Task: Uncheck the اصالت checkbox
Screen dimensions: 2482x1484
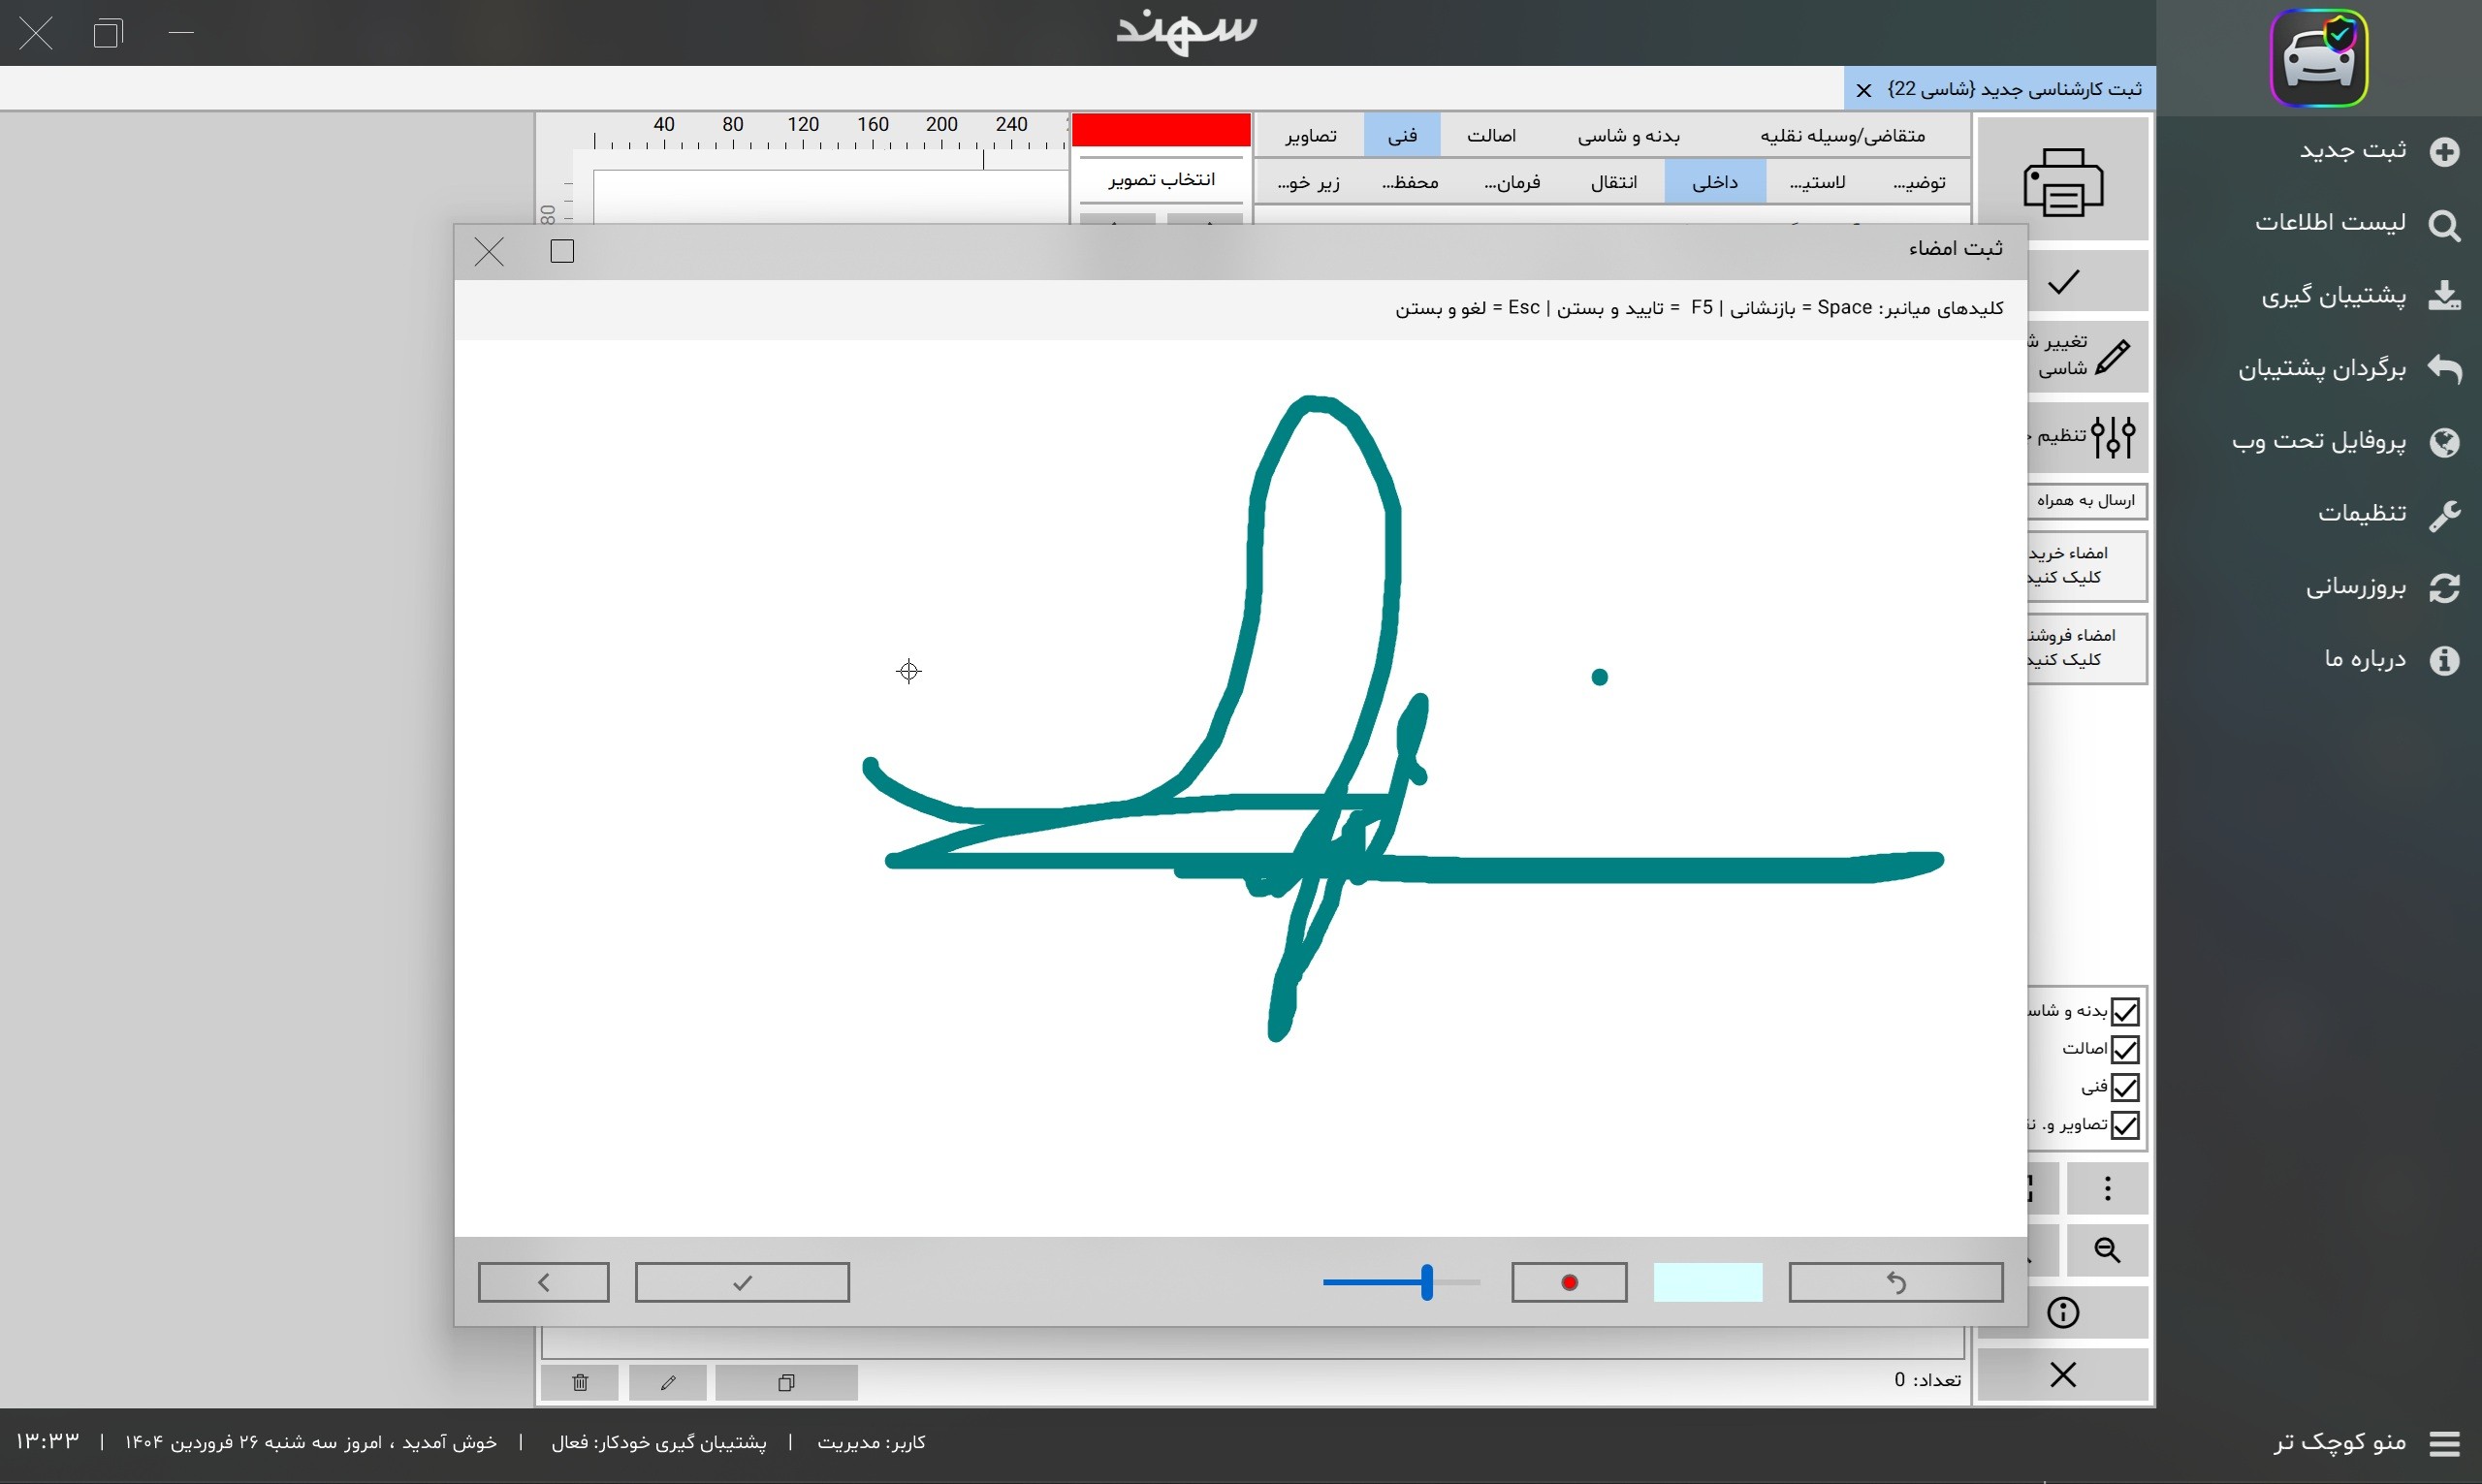Action: coord(2125,1049)
